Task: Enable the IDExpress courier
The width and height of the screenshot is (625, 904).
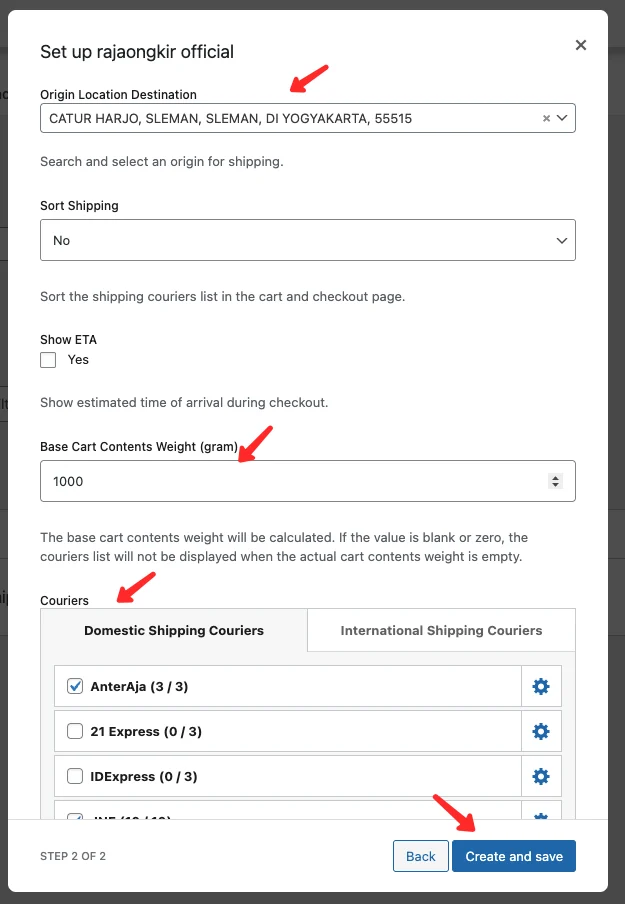Action: point(74,776)
